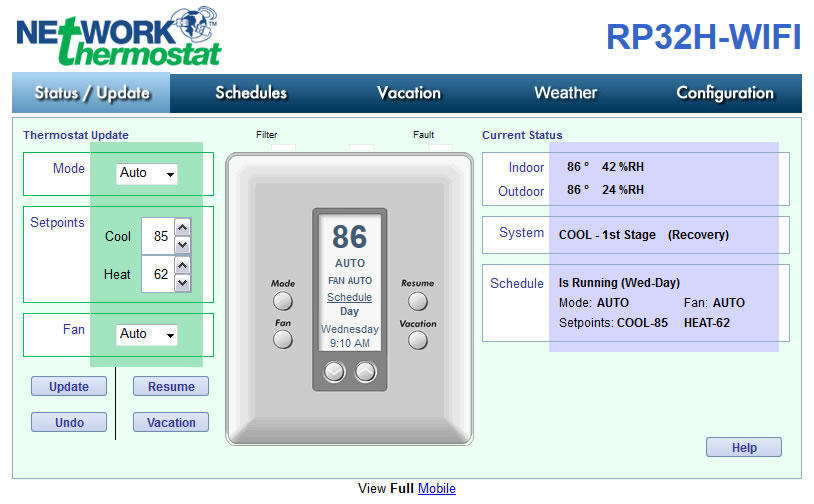Increase the Cool setpoint with up arrow
This screenshot has height=504, width=814.
pyautogui.click(x=182, y=227)
